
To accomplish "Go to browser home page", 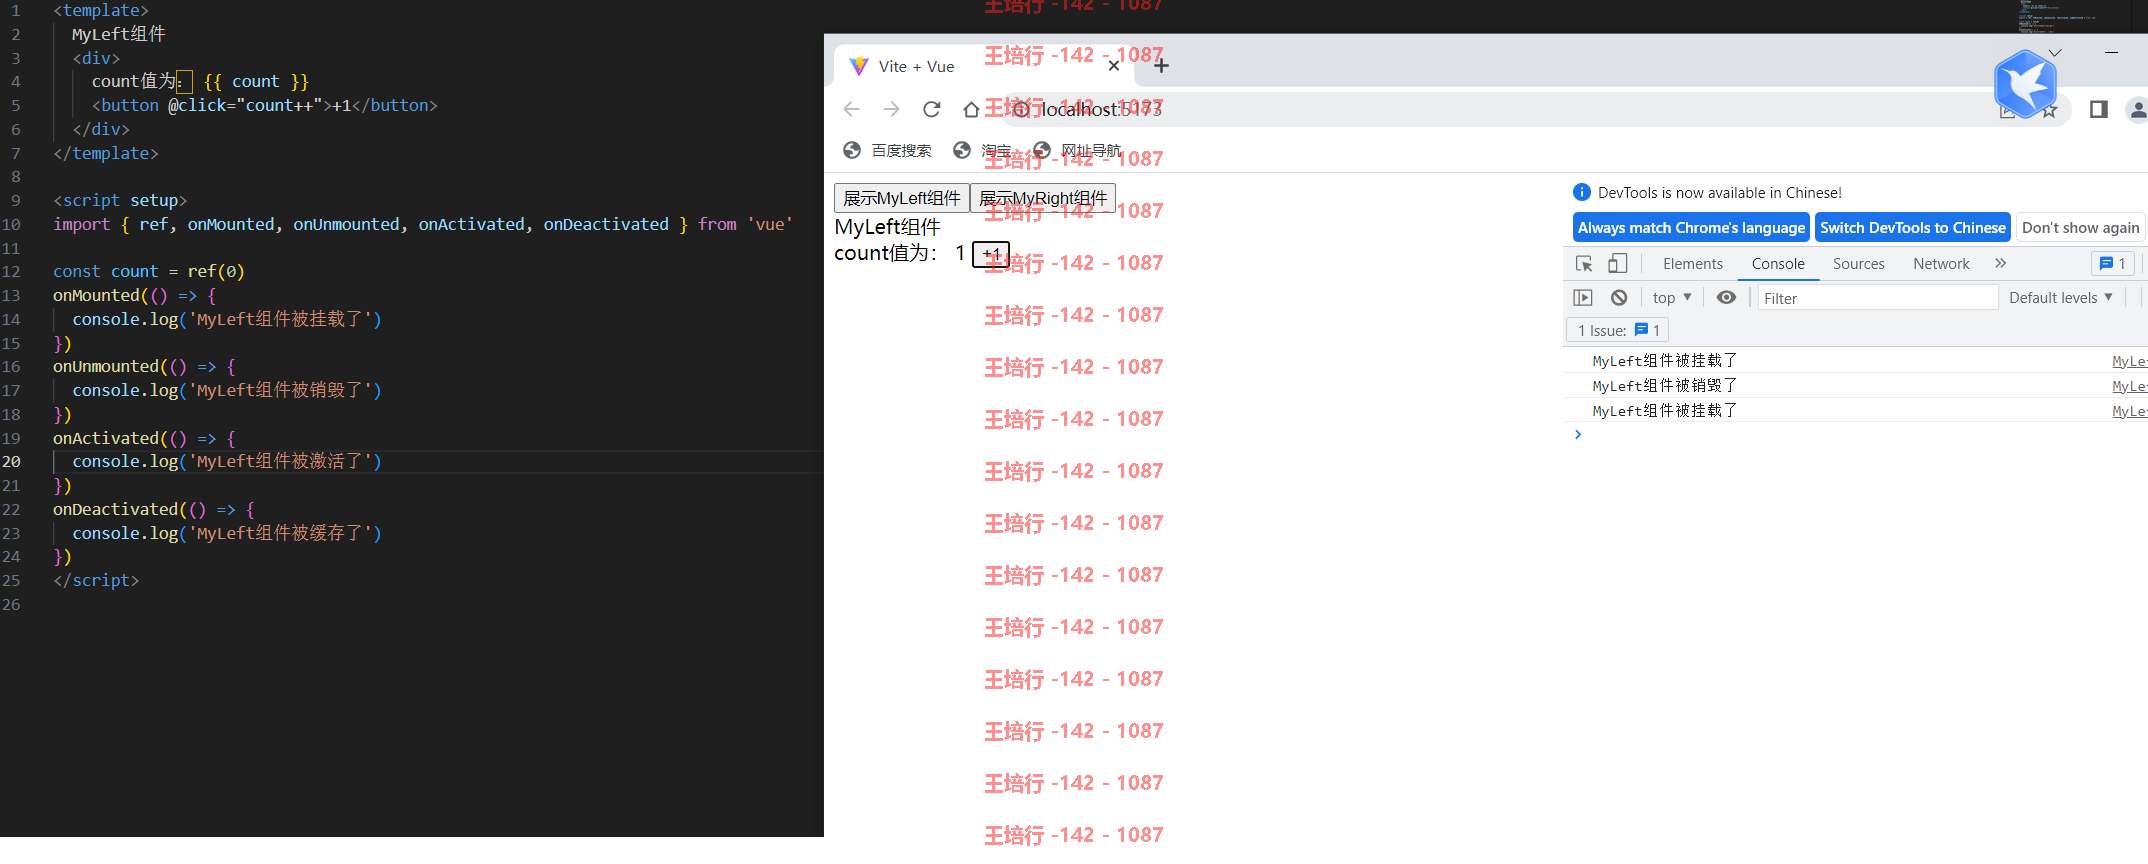I will tap(970, 109).
